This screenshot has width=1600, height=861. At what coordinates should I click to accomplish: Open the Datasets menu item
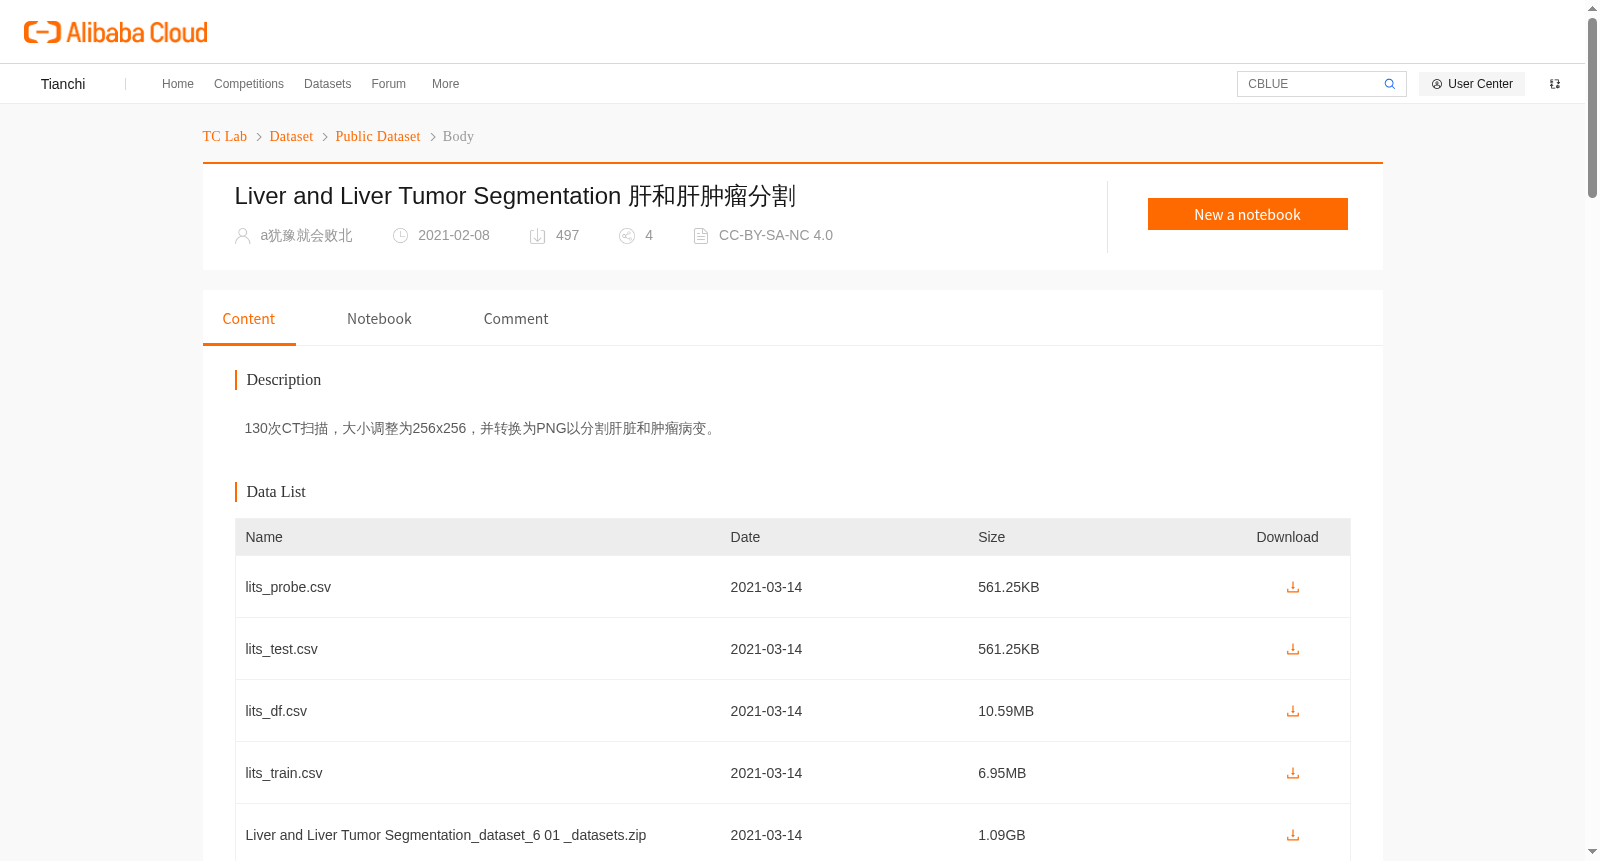click(327, 84)
